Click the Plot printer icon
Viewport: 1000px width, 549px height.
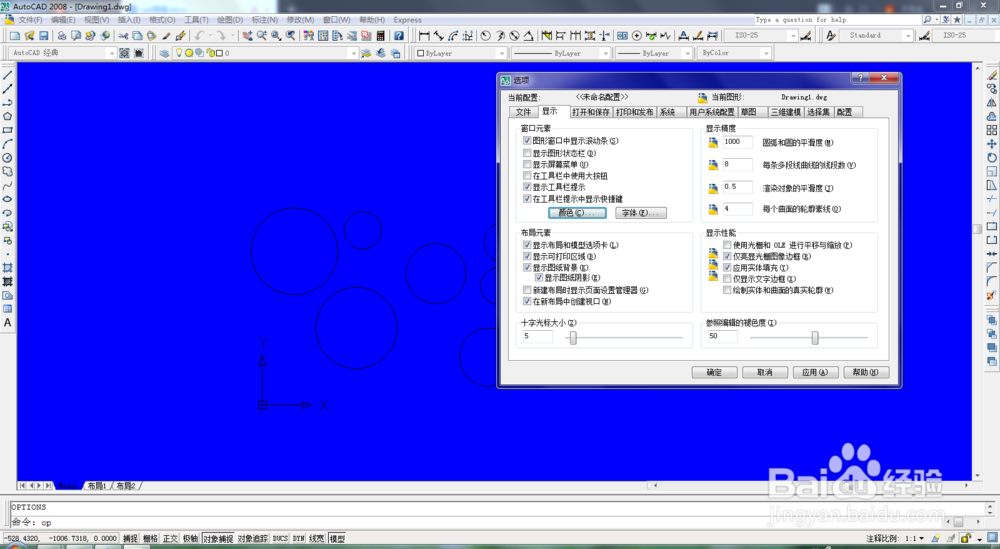[62, 36]
